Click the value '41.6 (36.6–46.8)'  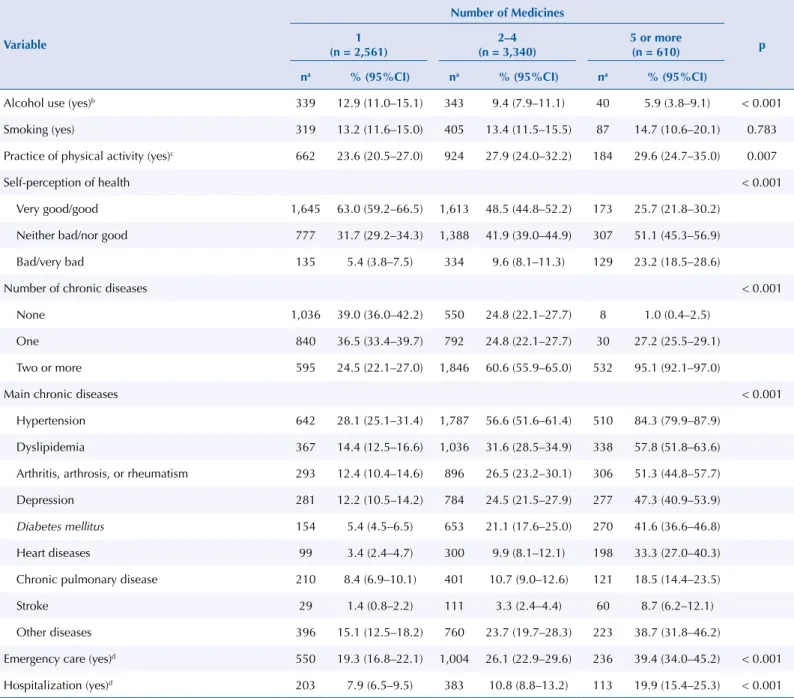coord(677,526)
